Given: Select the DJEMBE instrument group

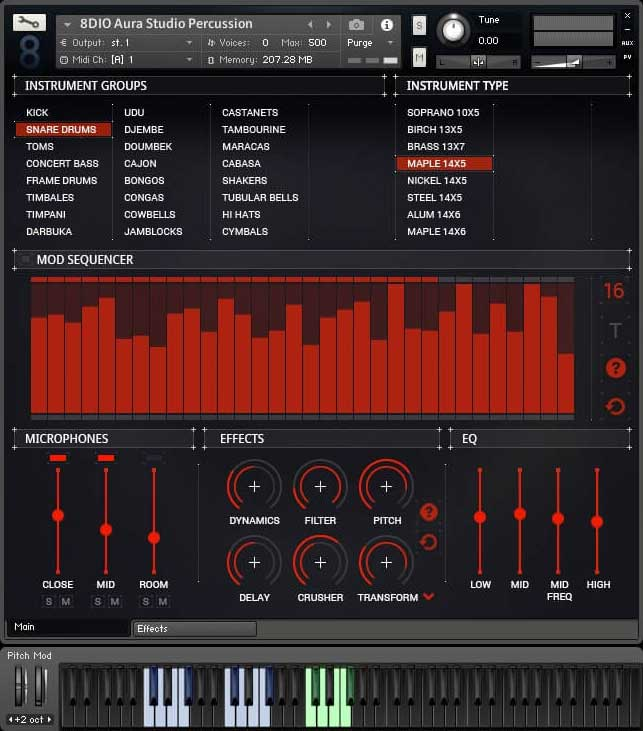Looking at the screenshot, I should tap(144, 130).
